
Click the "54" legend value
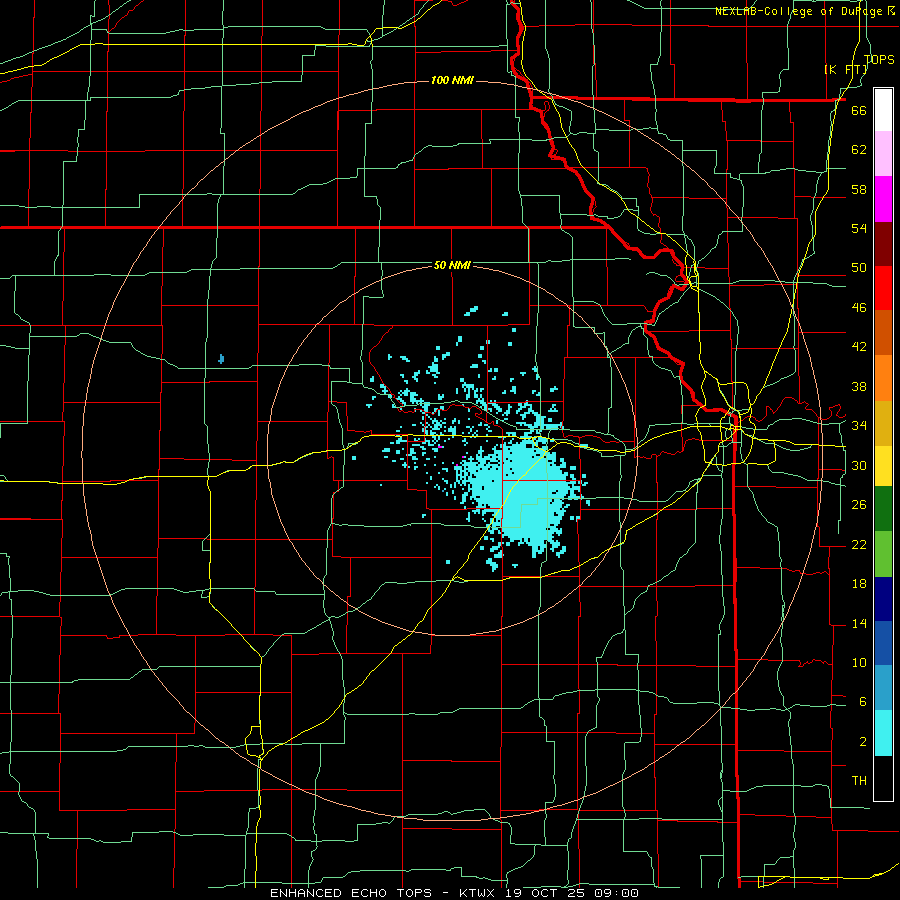859,228
